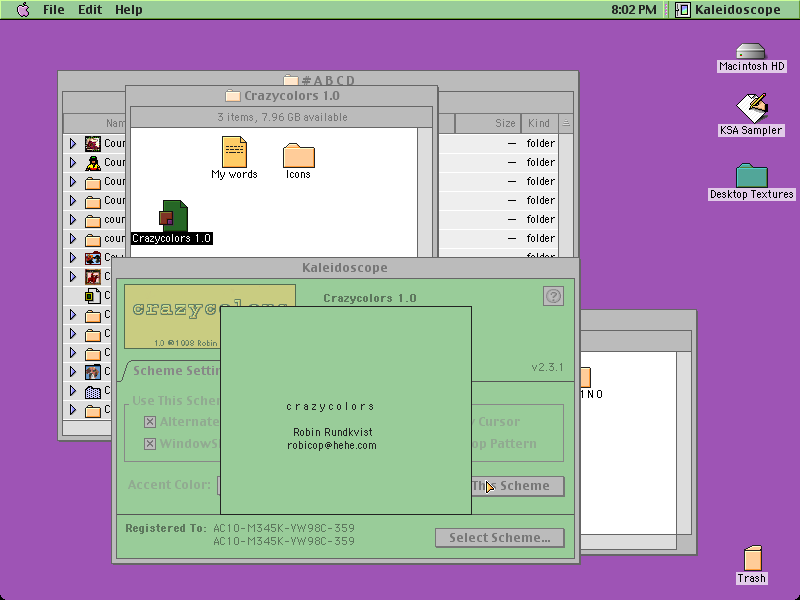The image size is (800, 600).
Task: Click the vertical scrollbar of Crazycolors 1.0 window
Action: point(424,192)
